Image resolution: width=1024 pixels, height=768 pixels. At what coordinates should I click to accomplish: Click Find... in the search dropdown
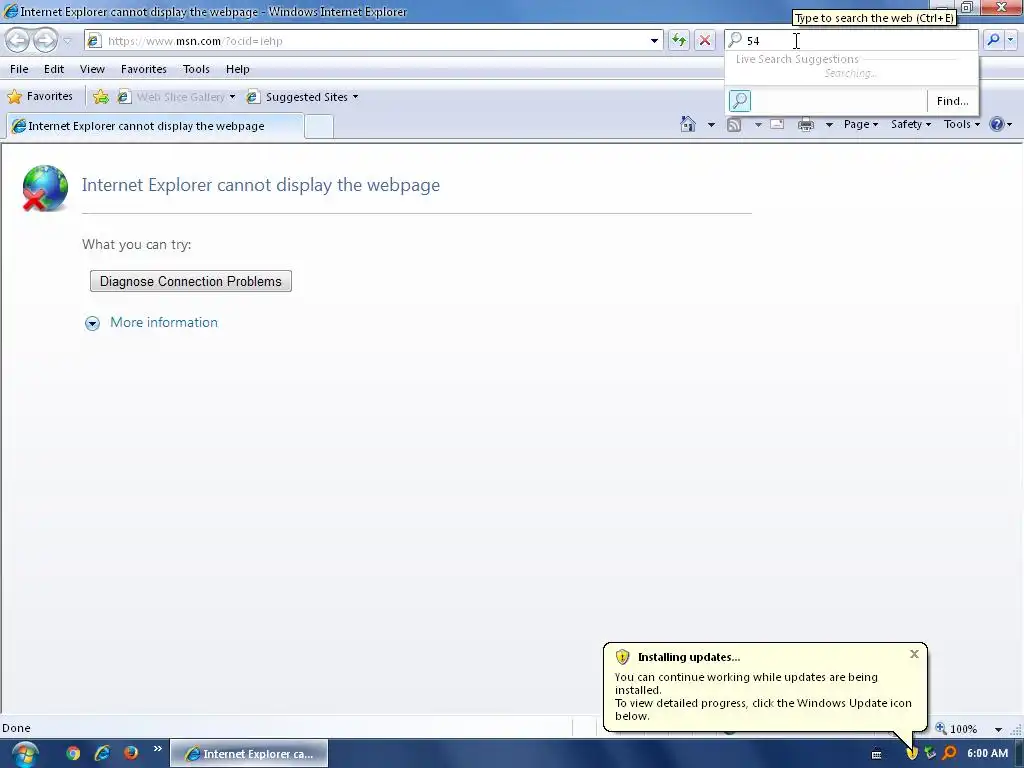952,101
